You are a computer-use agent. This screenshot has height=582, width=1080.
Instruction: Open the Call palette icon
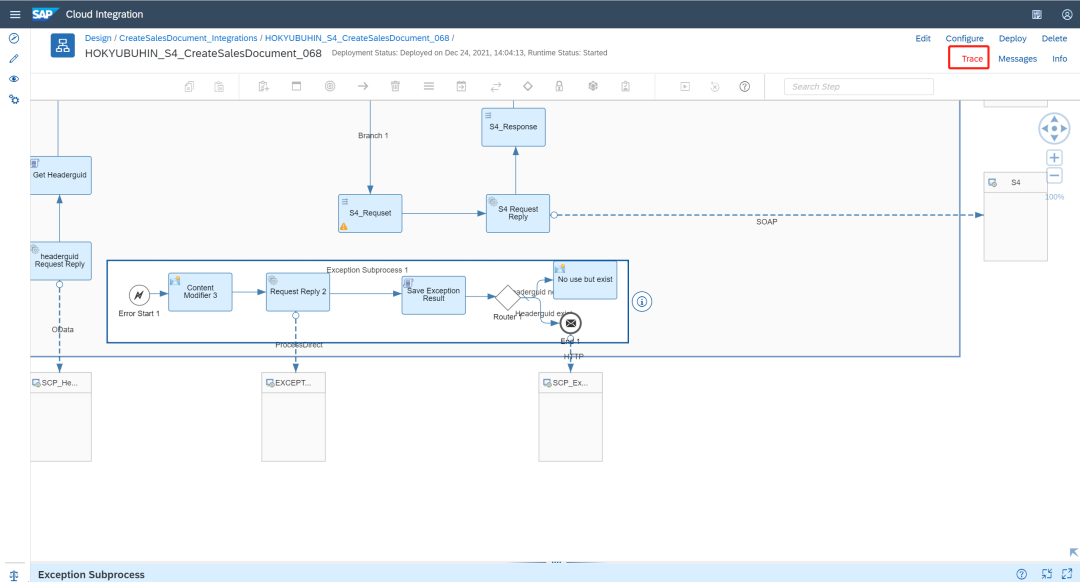[x=461, y=86]
